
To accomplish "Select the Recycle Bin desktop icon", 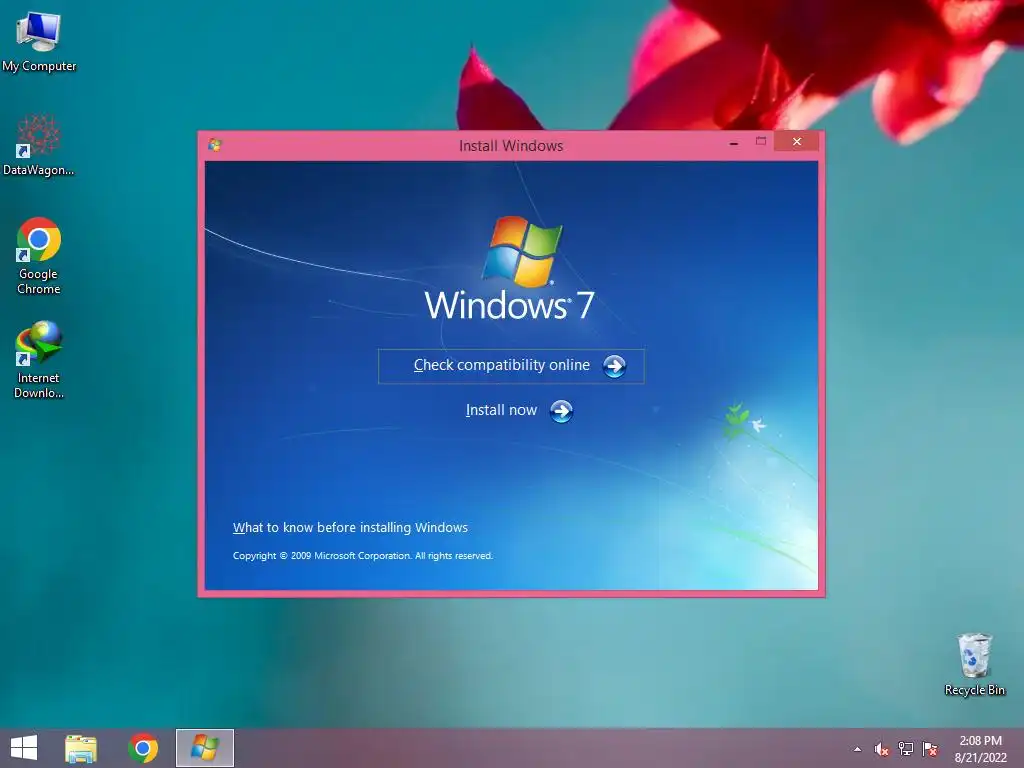I will pos(974,664).
